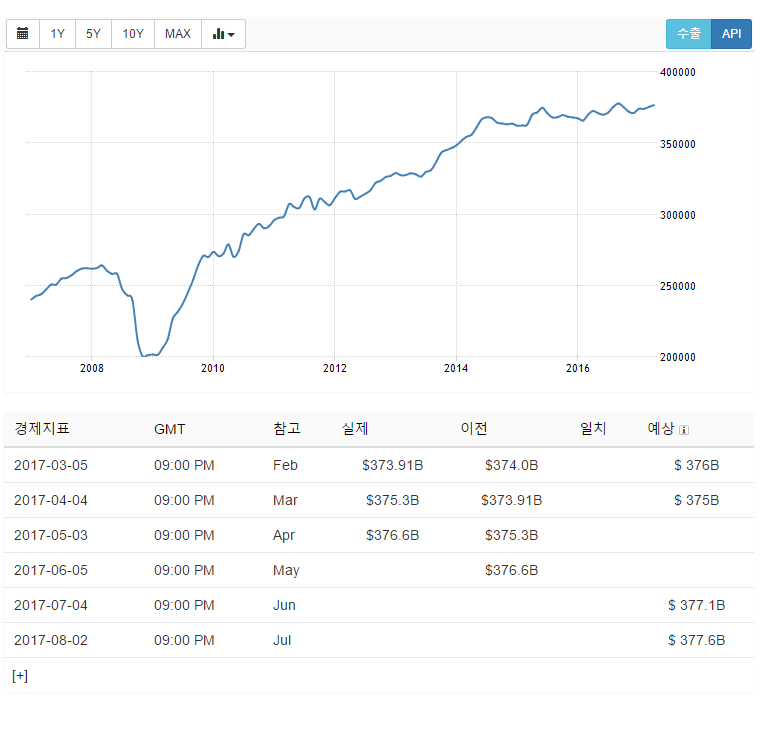768x730 pixels.
Task: Click the info icon beside 예상
Action: [x=684, y=430]
